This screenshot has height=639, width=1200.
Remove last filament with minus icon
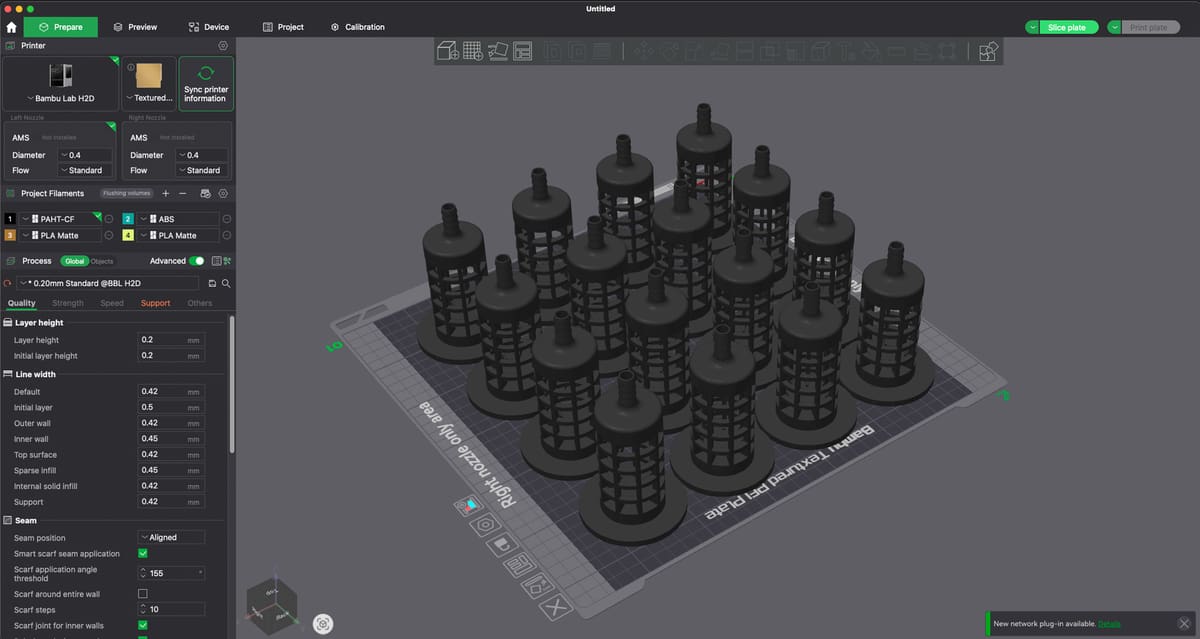tap(182, 193)
